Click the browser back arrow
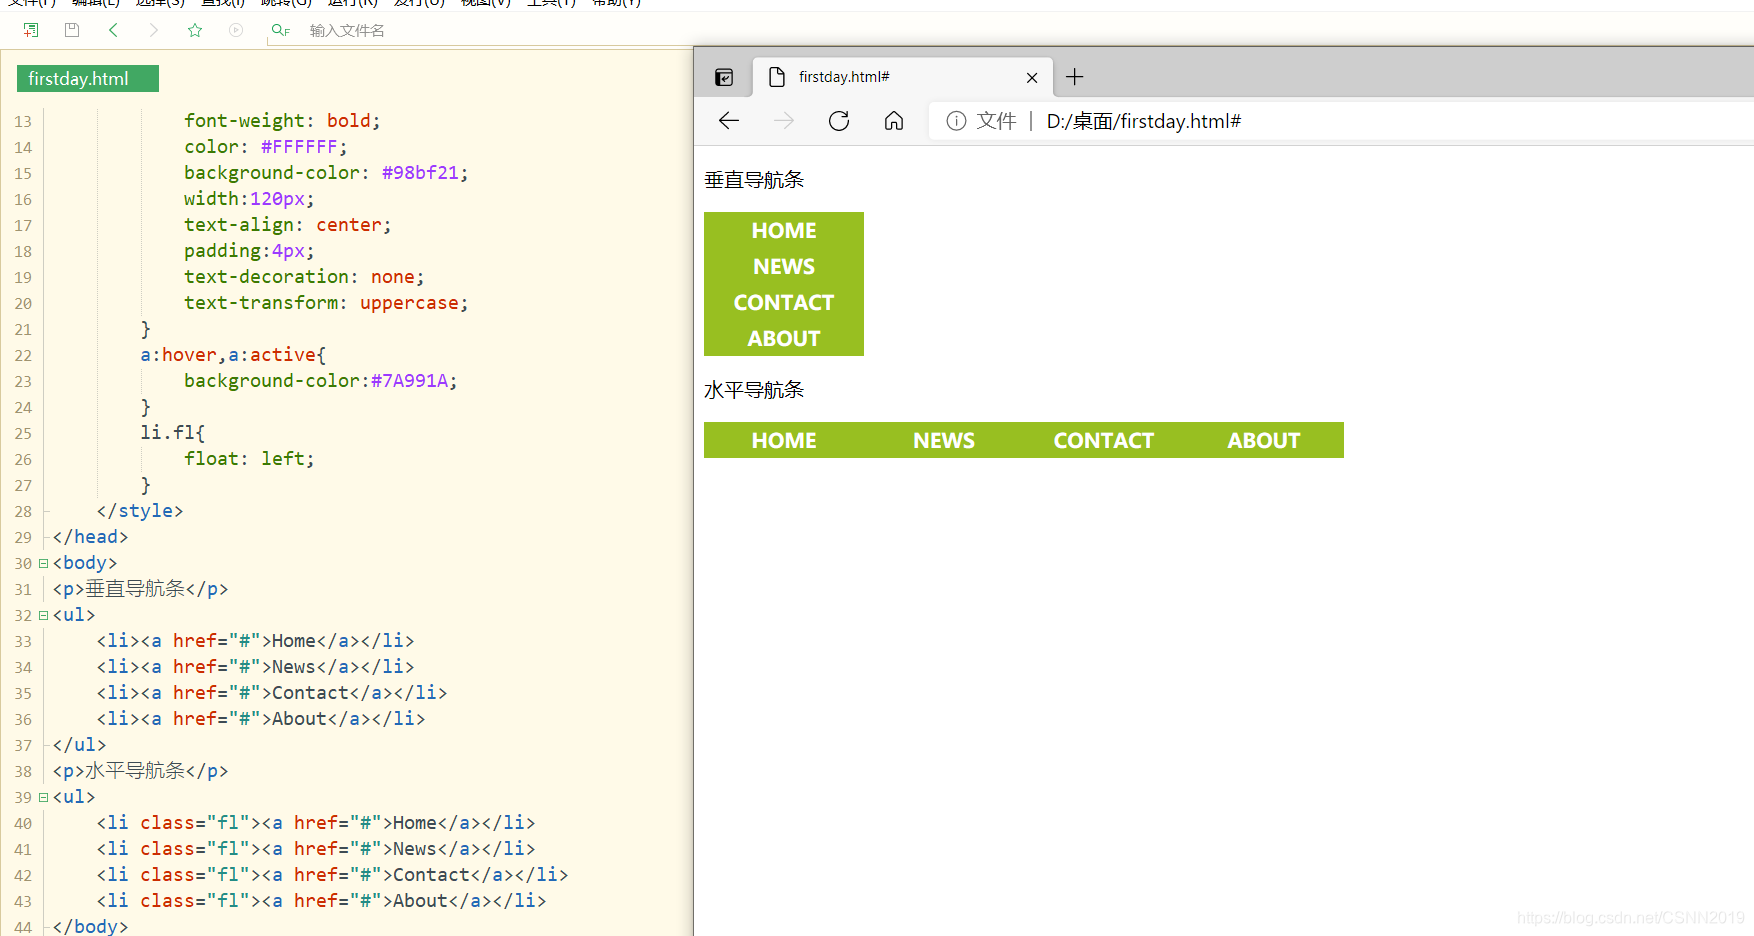The image size is (1754, 936). (x=729, y=121)
